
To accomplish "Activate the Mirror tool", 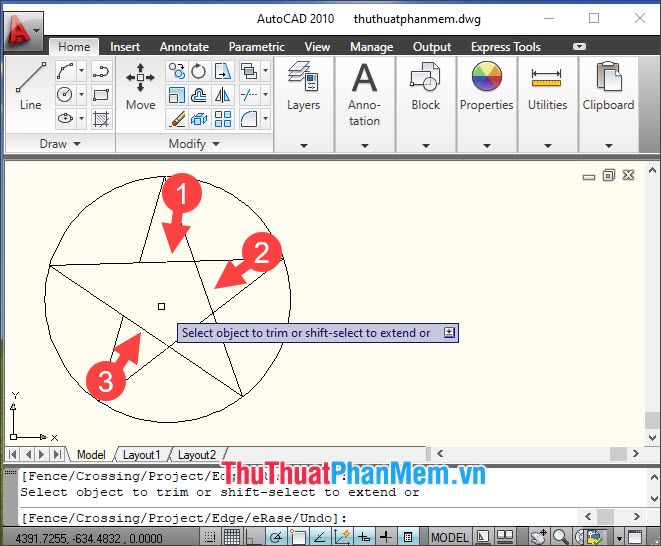I will pos(222,94).
